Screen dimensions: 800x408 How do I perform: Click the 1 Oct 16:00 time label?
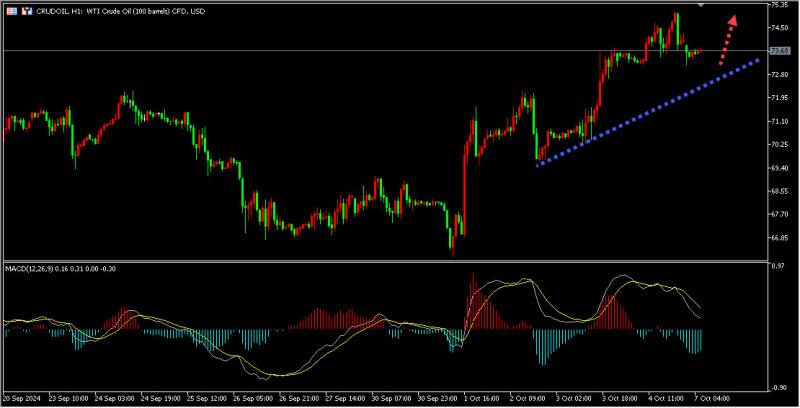tap(482, 398)
